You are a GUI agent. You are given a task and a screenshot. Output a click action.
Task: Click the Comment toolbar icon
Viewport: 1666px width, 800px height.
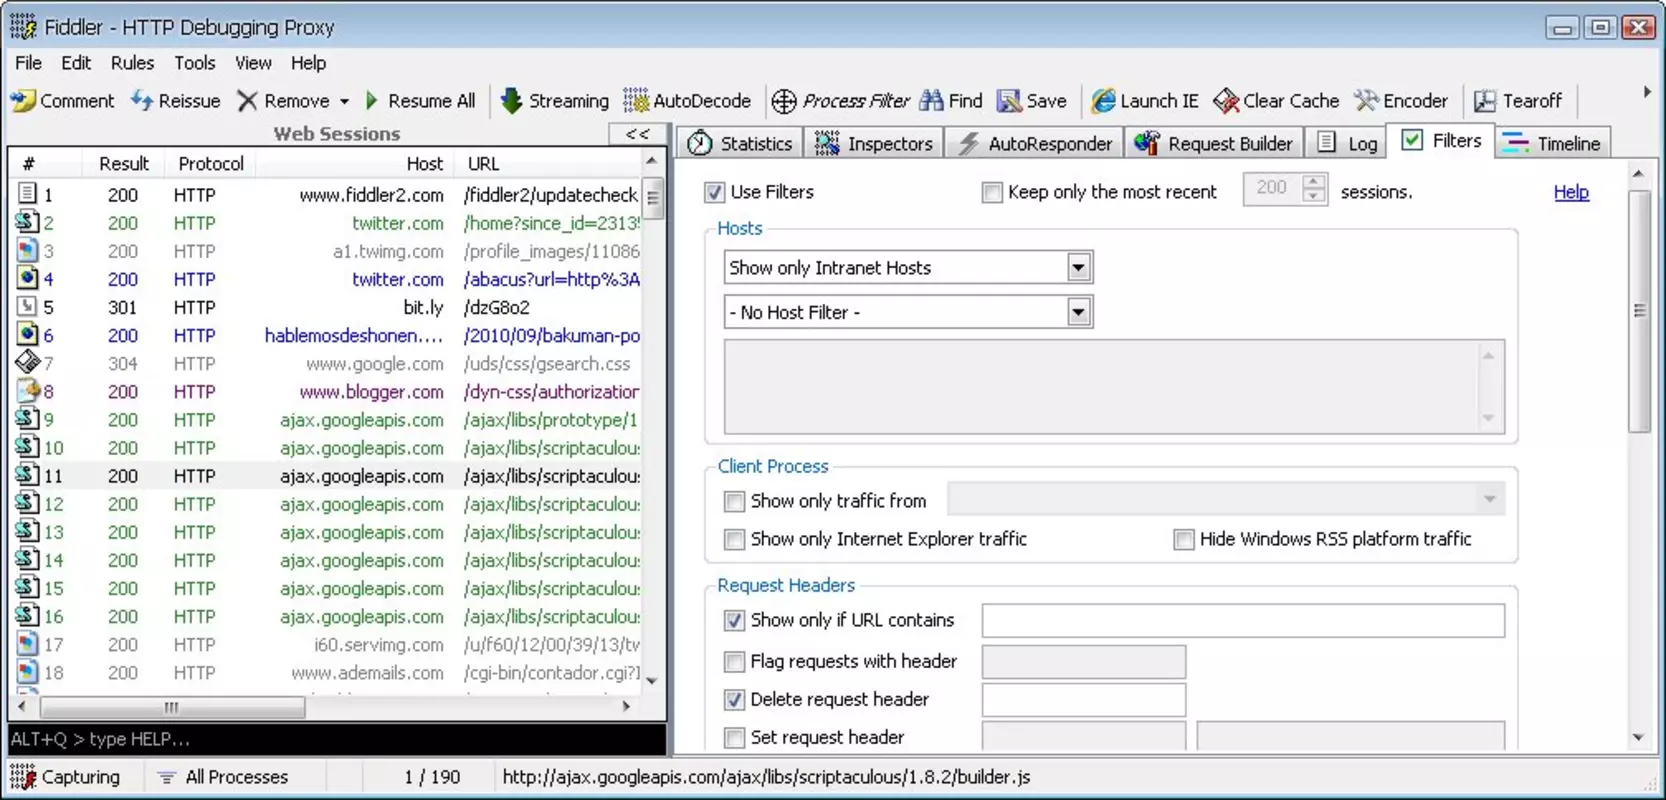click(x=23, y=101)
